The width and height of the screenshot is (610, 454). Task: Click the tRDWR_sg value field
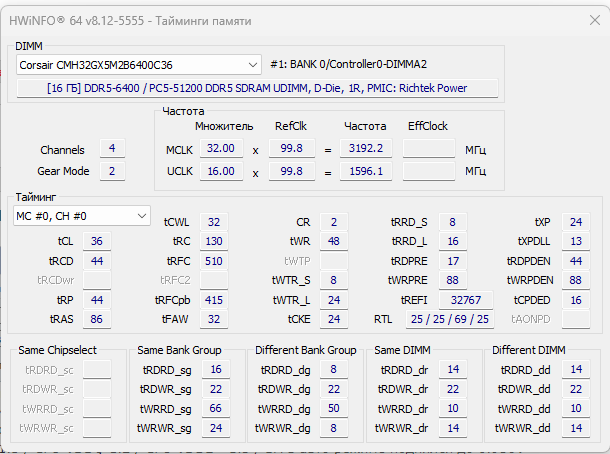pyautogui.click(x=216, y=389)
